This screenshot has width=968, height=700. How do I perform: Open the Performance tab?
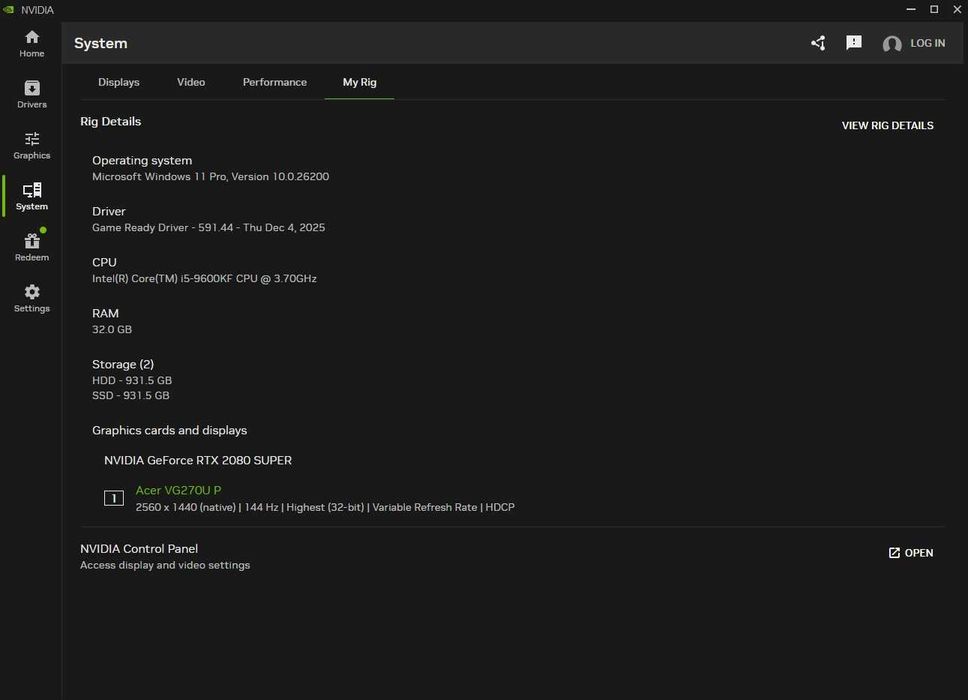tap(275, 82)
